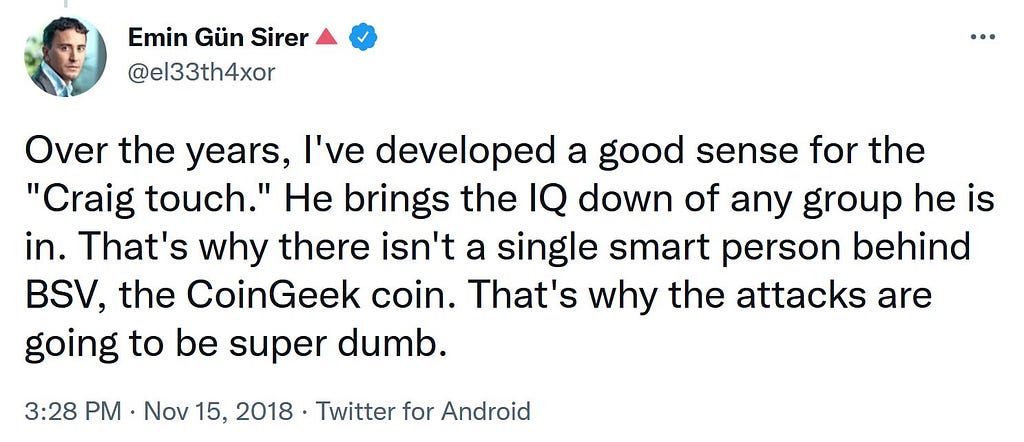The image size is (1024, 442).
Task: Click the blue verified checkmark badge
Action: pyautogui.click(x=360, y=37)
